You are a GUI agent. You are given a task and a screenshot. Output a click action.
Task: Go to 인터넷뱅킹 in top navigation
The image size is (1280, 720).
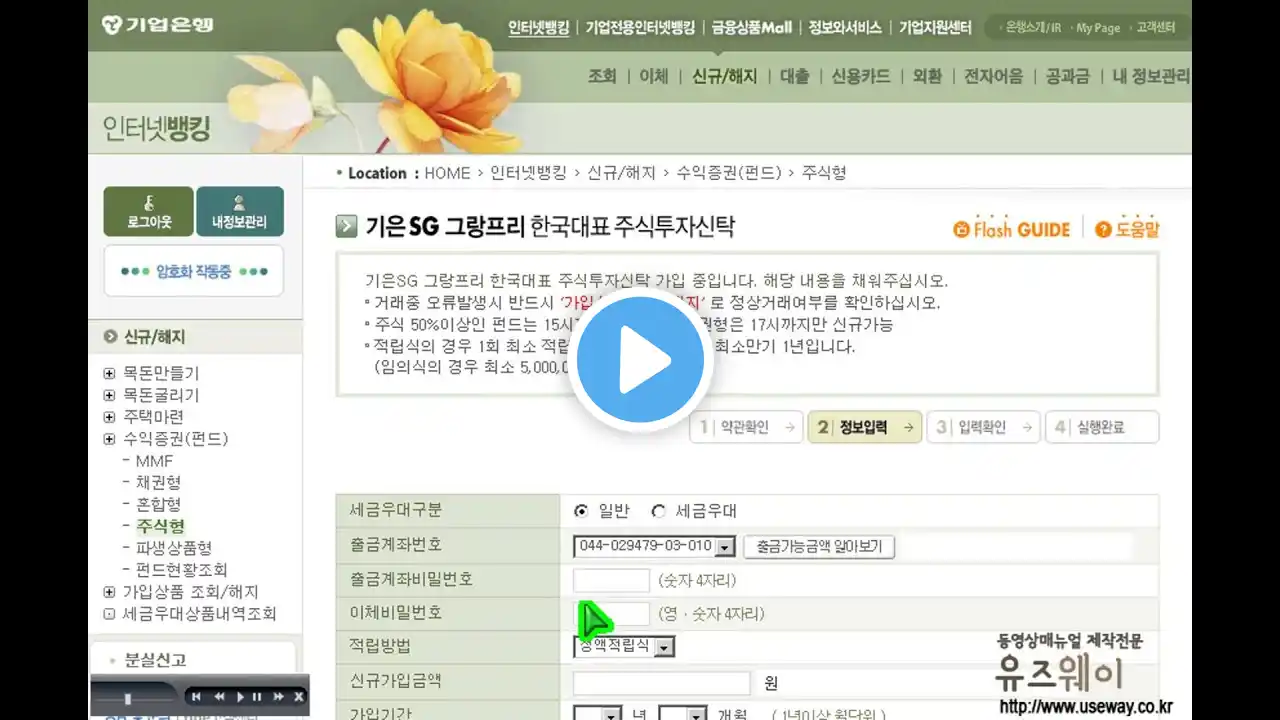pyautogui.click(x=538, y=28)
